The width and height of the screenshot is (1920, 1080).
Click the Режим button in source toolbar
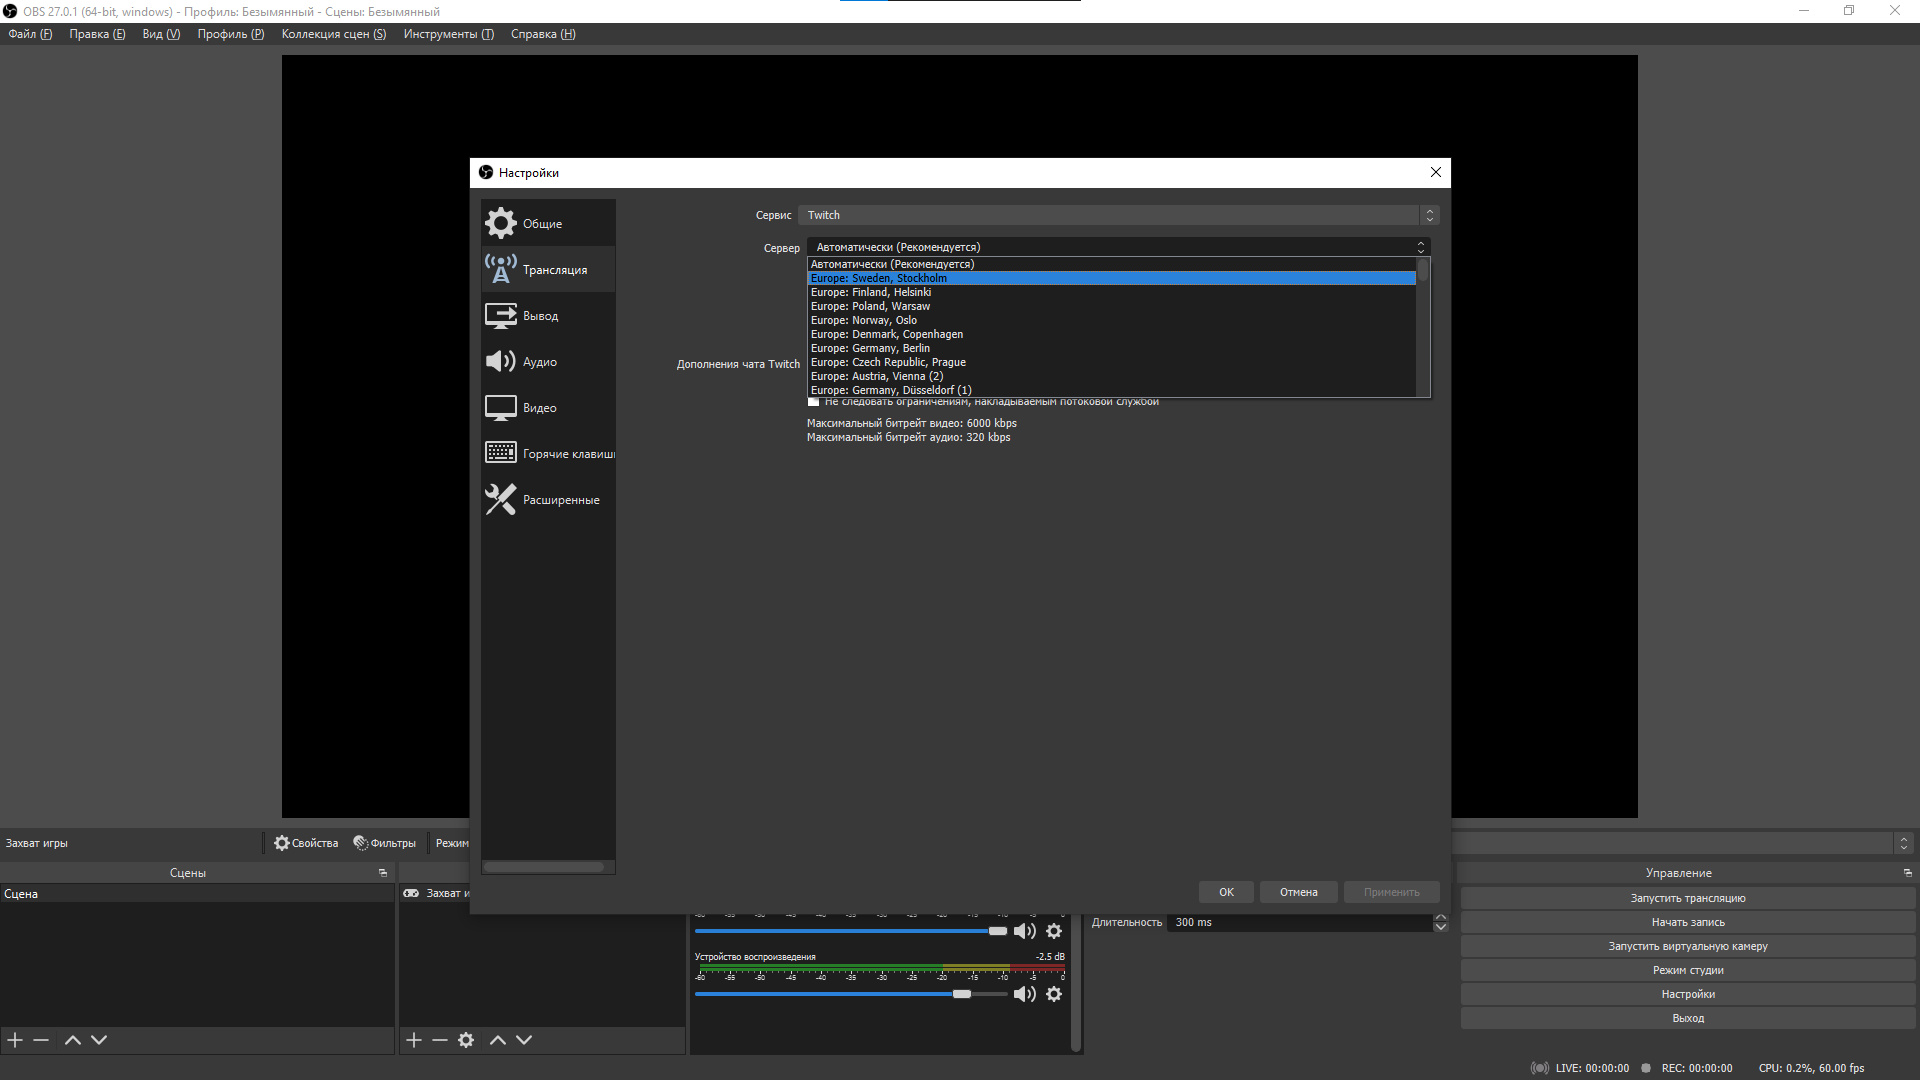(452, 843)
